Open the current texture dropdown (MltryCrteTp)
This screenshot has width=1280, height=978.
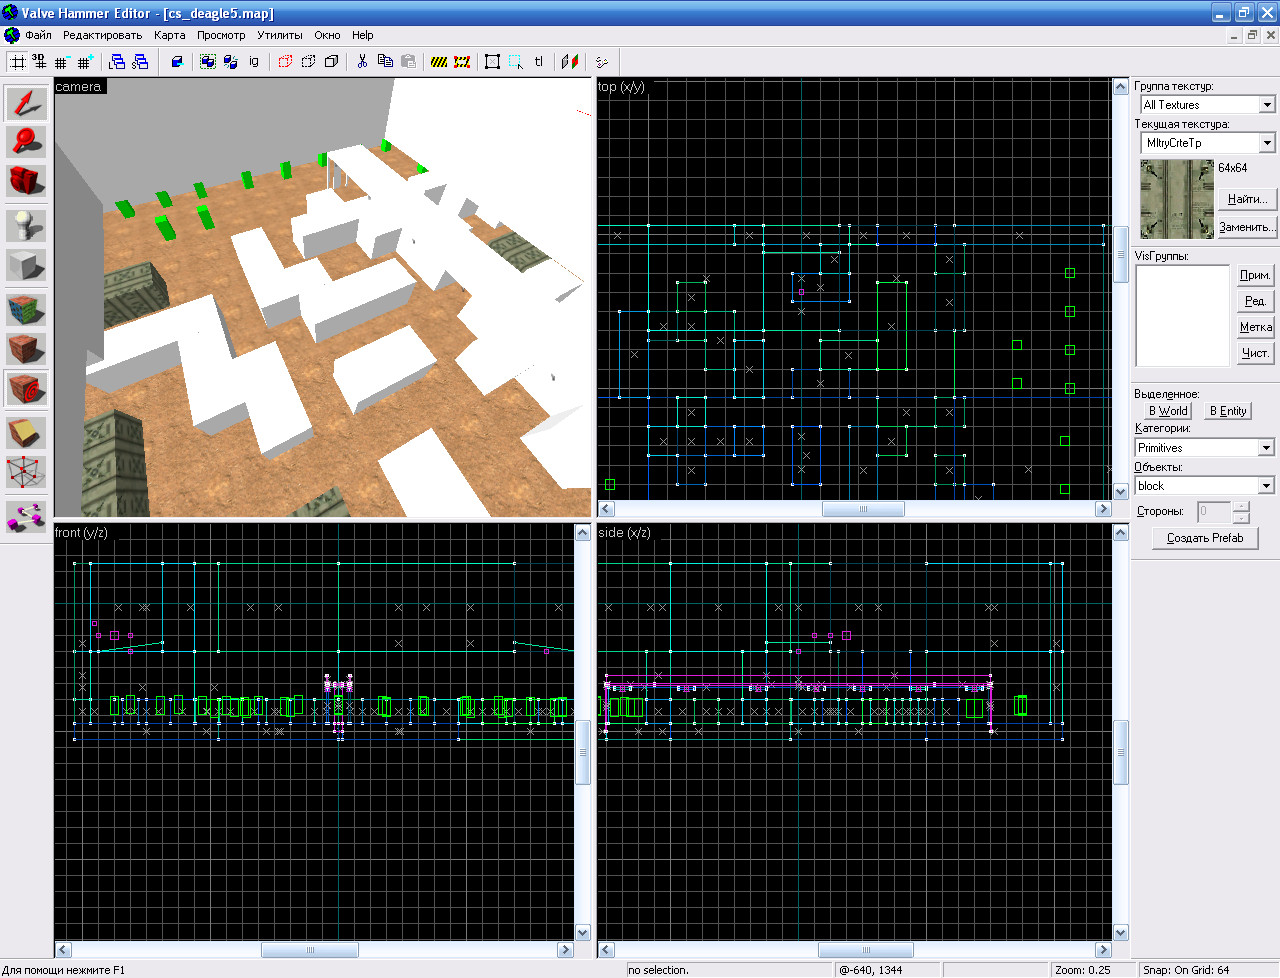1267,143
